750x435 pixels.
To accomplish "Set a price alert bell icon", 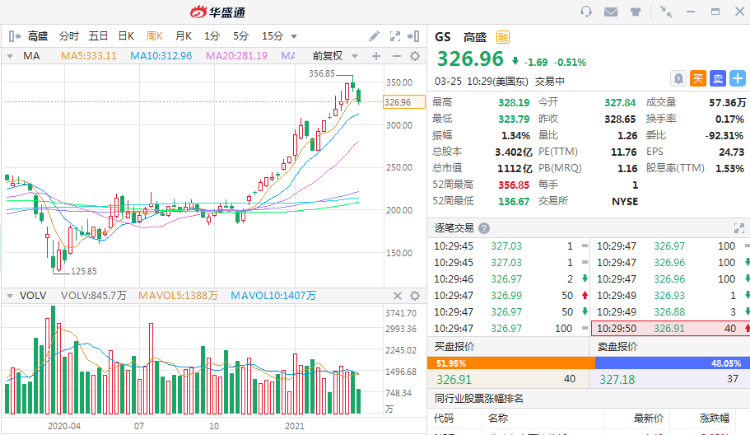I will click(x=678, y=78).
